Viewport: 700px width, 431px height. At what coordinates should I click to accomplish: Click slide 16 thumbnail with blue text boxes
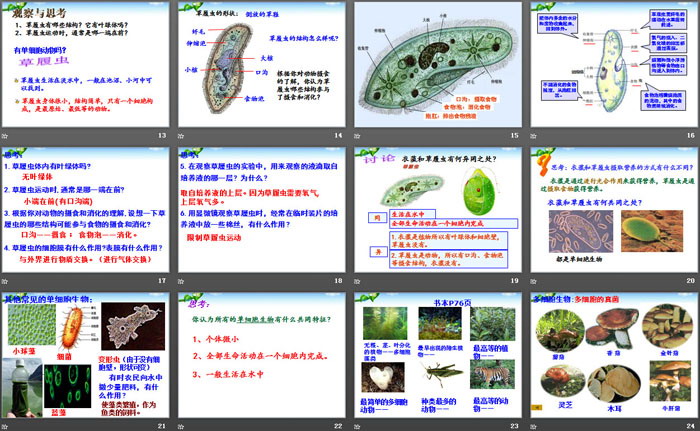click(612, 63)
